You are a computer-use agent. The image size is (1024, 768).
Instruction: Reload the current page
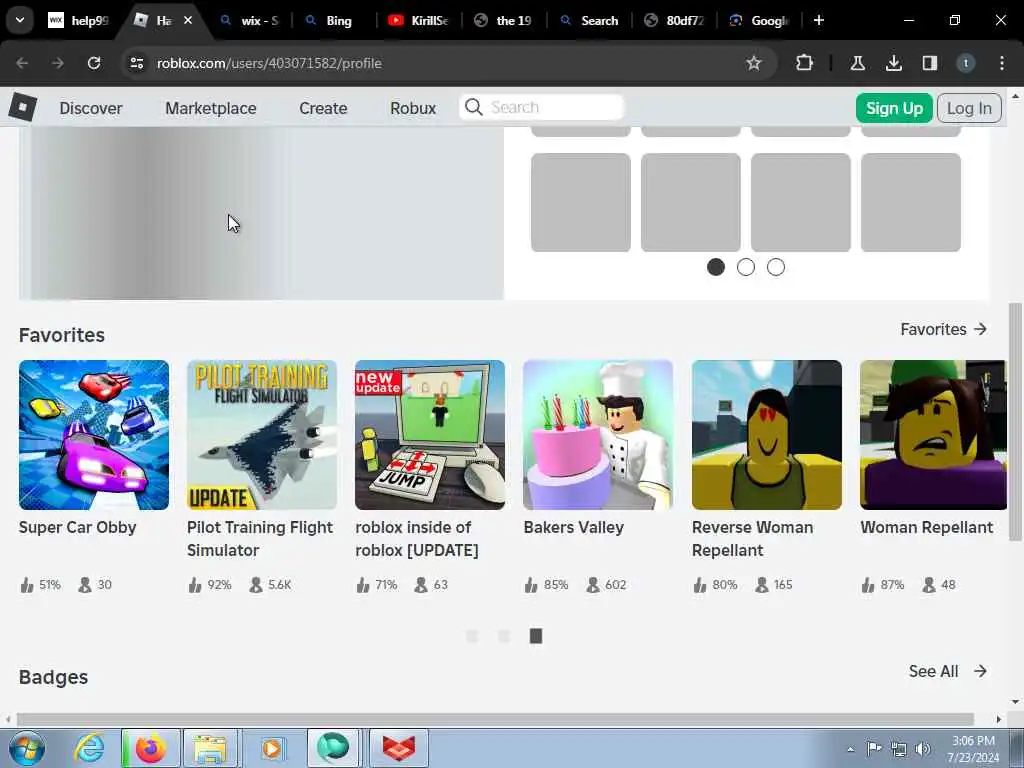pos(94,63)
